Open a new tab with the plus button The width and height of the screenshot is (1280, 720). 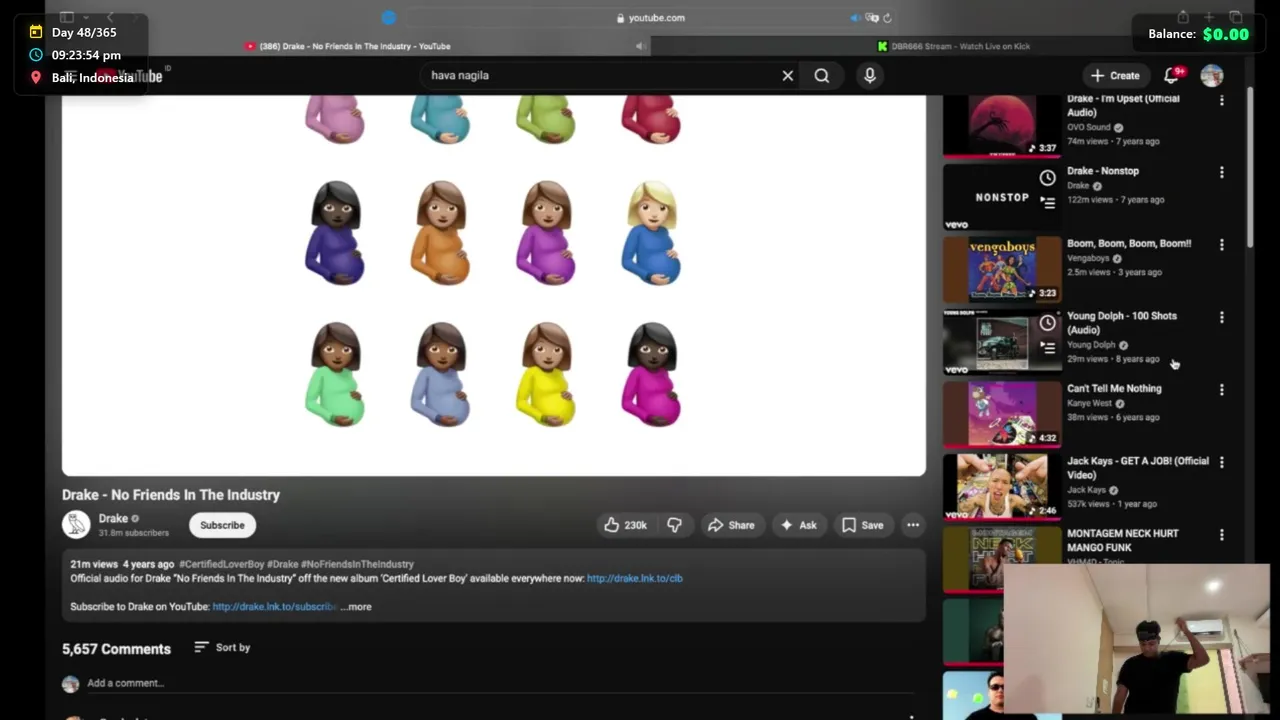(1209, 17)
